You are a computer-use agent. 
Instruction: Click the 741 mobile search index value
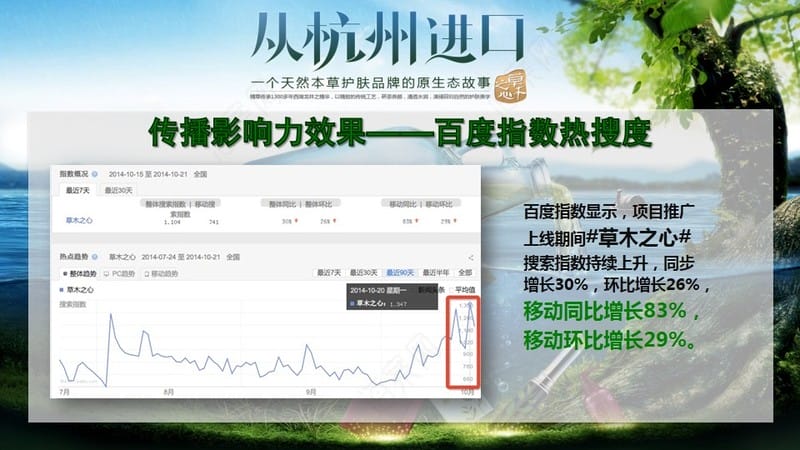pyautogui.click(x=214, y=222)
